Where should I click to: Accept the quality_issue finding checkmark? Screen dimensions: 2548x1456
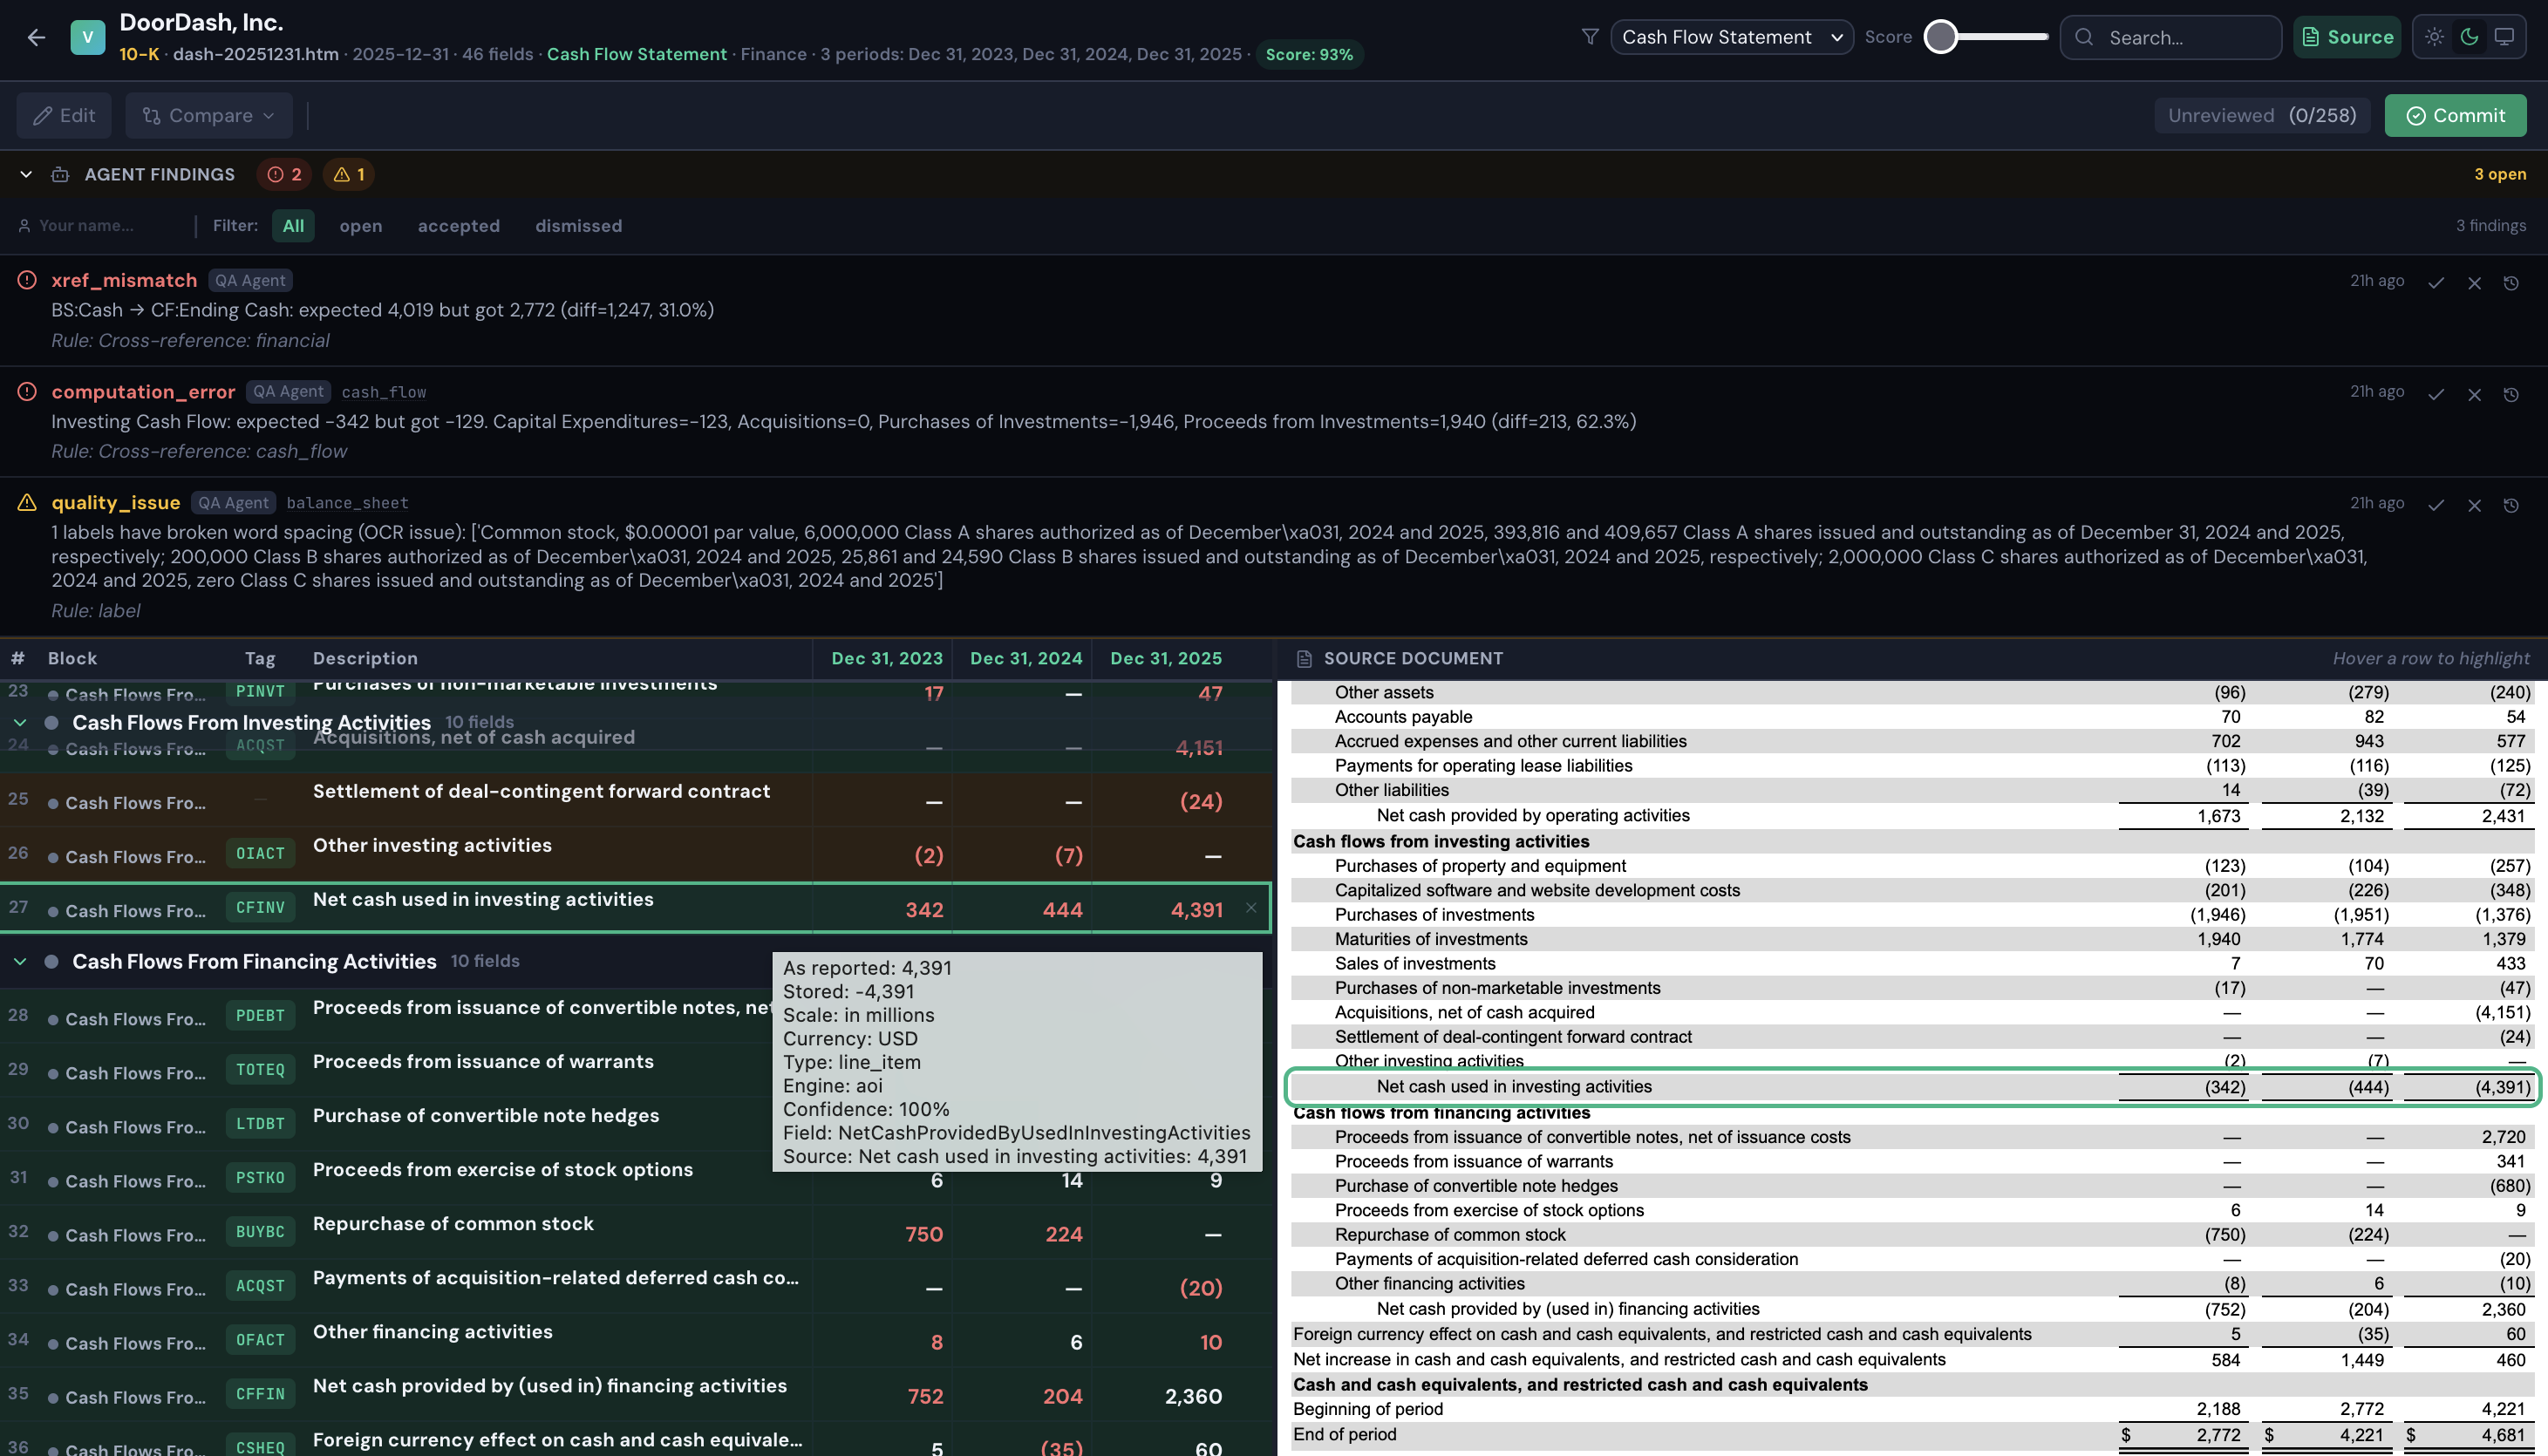coord(2436,505)
